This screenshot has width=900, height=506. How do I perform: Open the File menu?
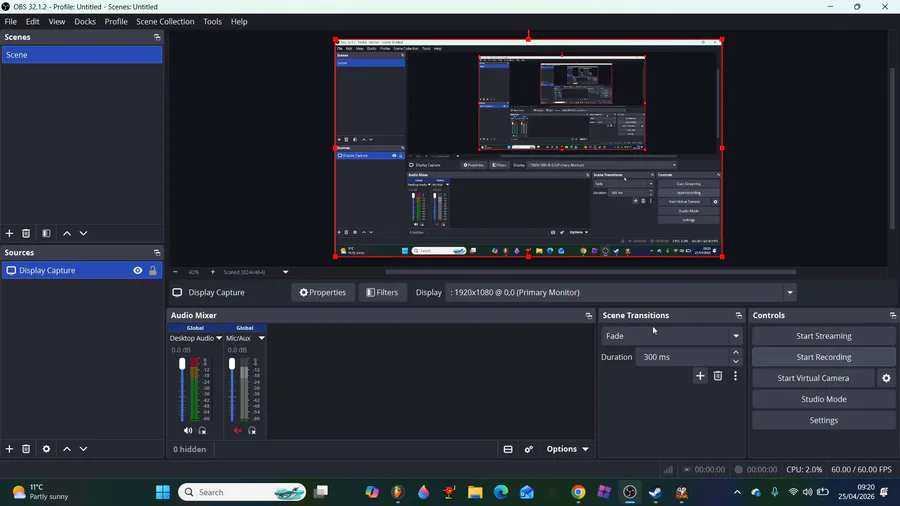tap(10, 21)
